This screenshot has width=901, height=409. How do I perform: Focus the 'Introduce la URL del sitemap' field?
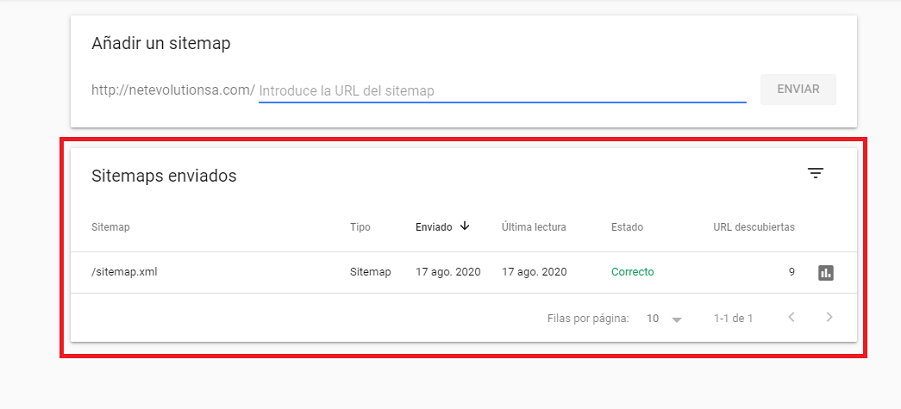(502, 90)
